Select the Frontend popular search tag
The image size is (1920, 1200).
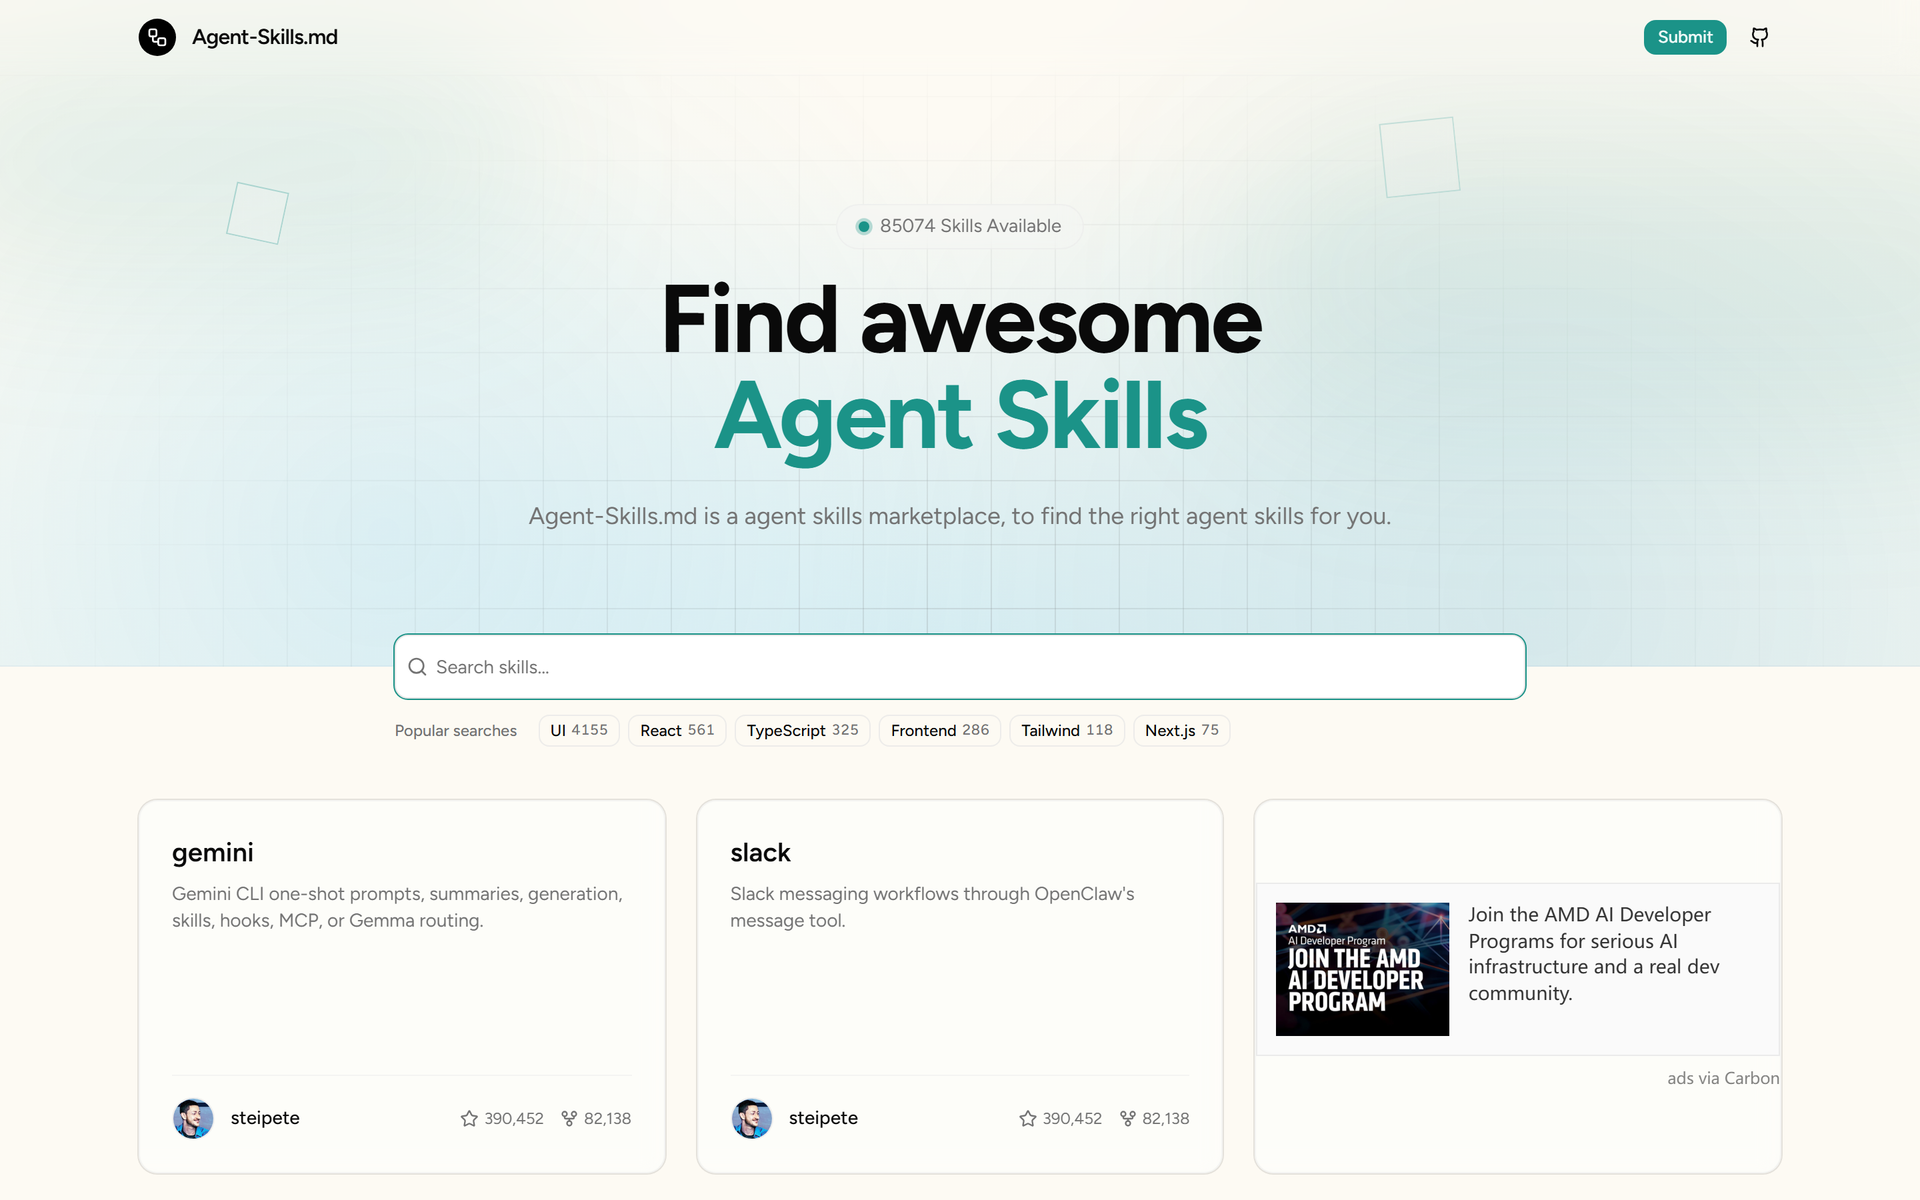940,730
